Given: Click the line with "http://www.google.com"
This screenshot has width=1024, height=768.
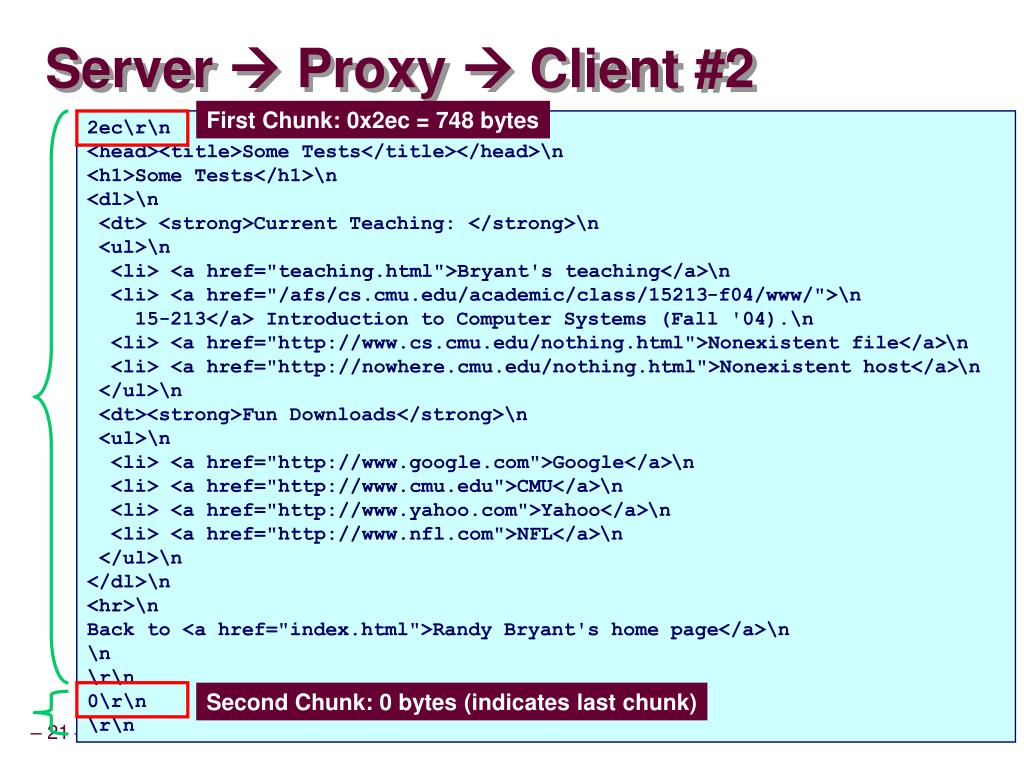Looking at the screenshot, I should [402, 462].
